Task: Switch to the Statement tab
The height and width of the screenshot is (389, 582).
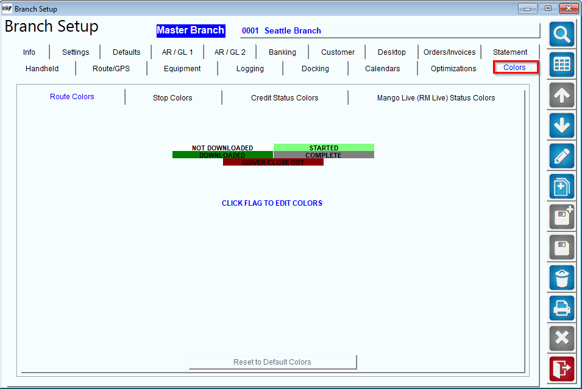Action: coord(510,52)
